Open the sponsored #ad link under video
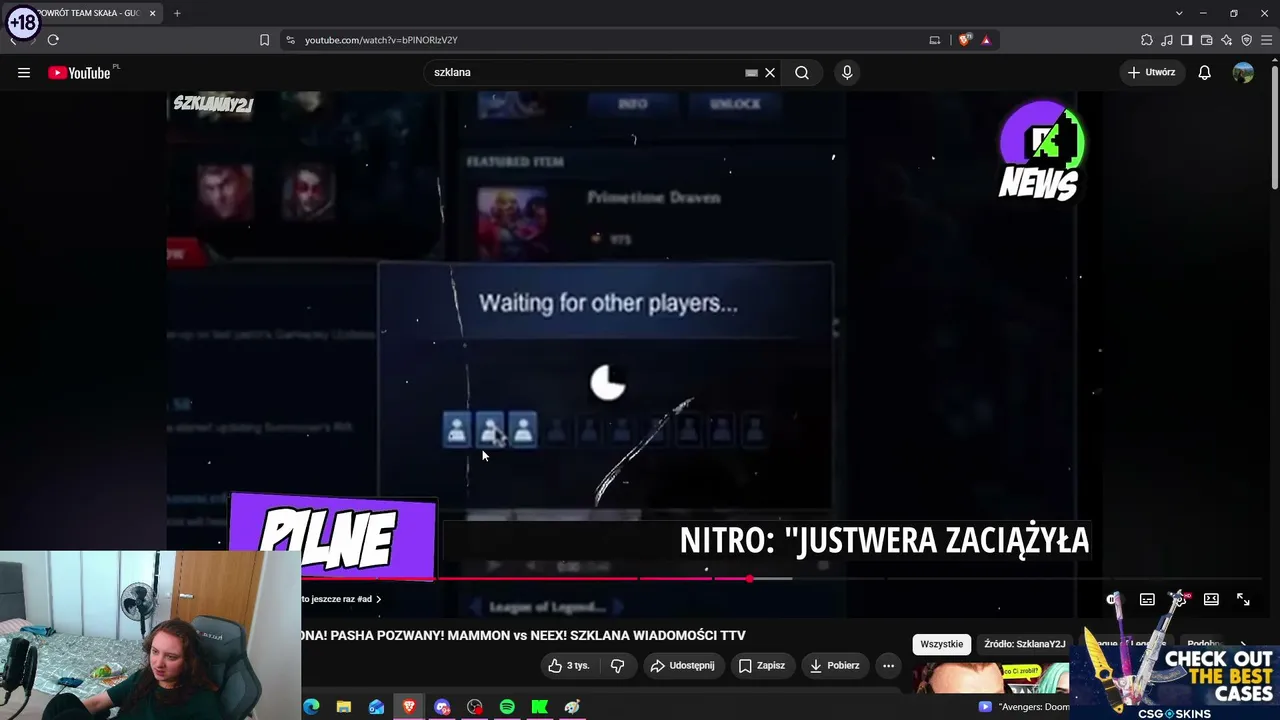This screenshot has width=1280, height=720. point(343,599)
